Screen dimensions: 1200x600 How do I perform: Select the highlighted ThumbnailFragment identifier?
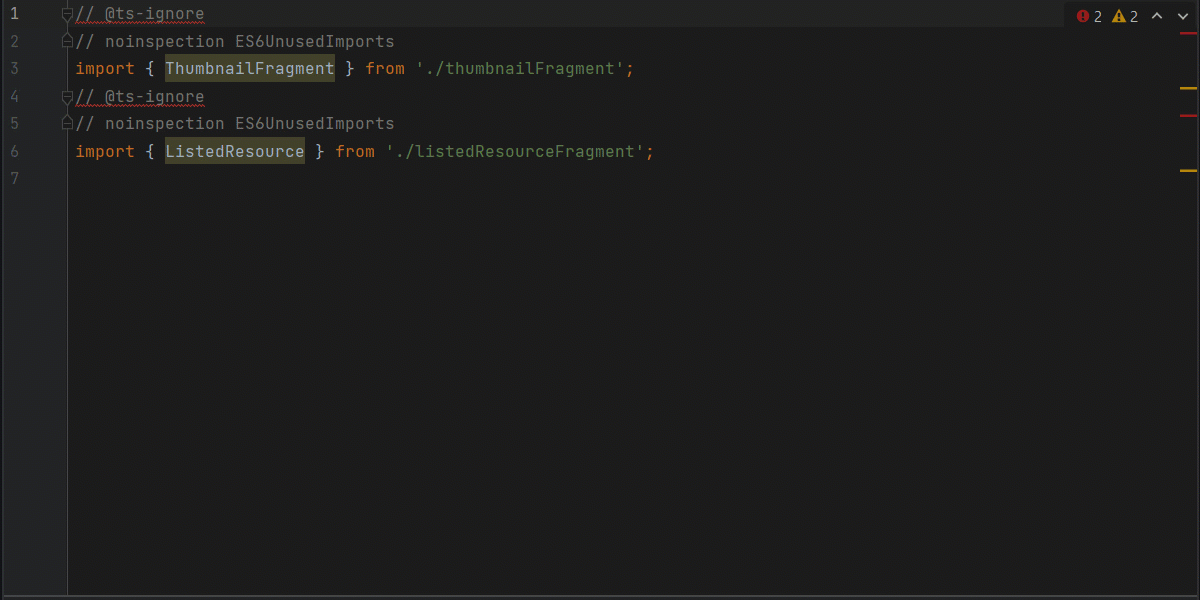point(249,68)
